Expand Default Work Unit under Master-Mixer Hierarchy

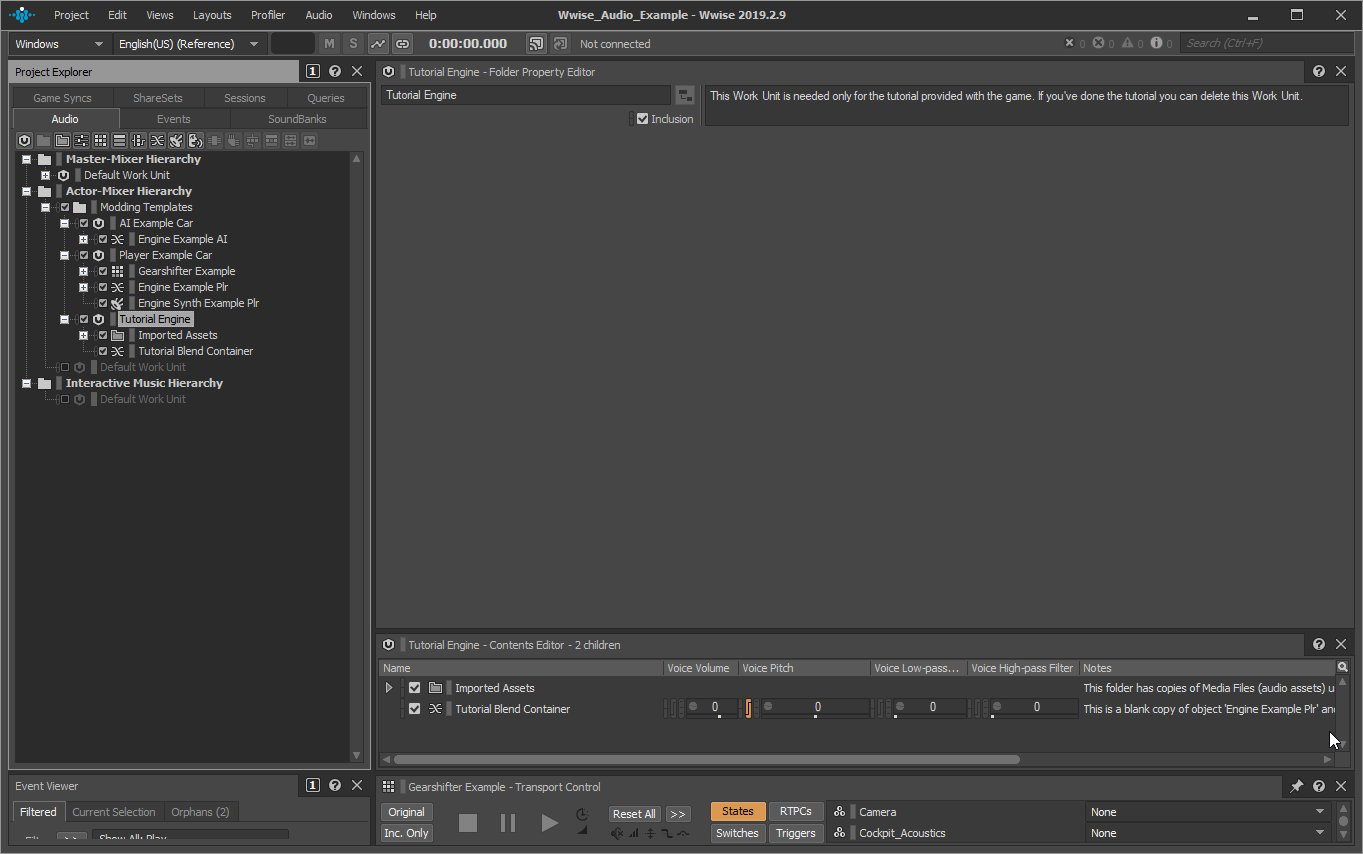click(x=45, y=175)
